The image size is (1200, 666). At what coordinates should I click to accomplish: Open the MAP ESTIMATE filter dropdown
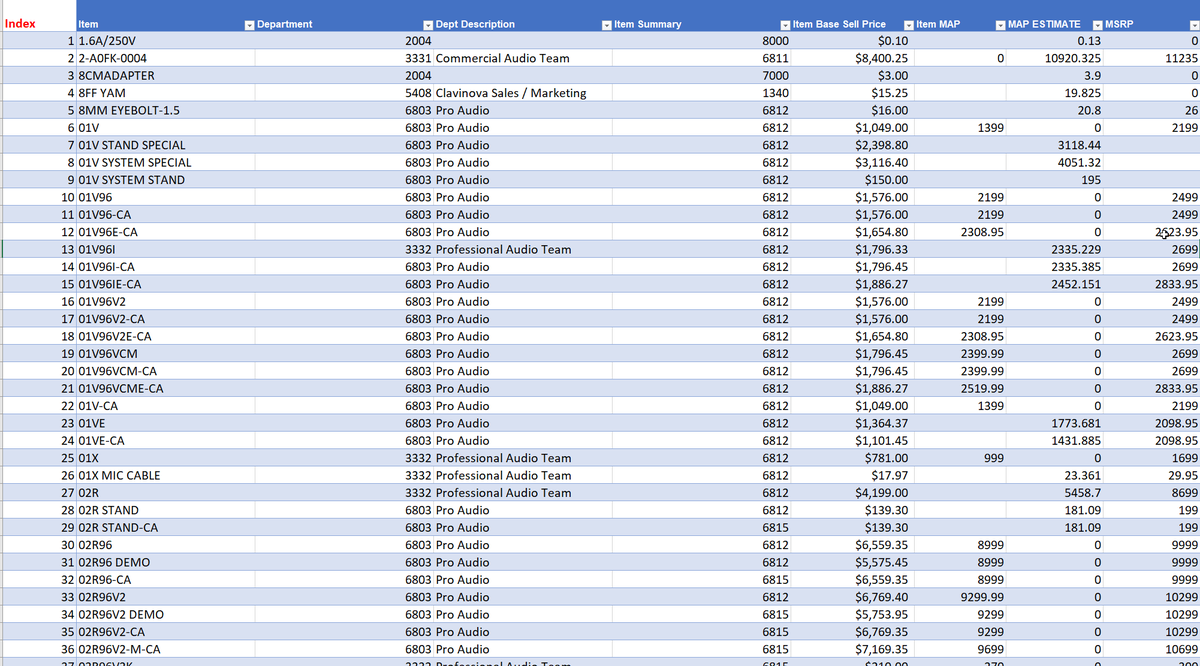tap(1098, 24)
